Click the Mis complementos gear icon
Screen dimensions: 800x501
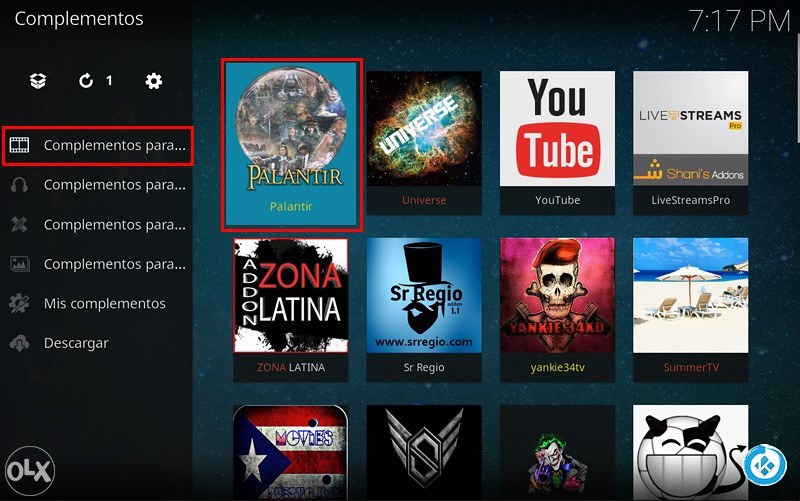tap(19, 304)
